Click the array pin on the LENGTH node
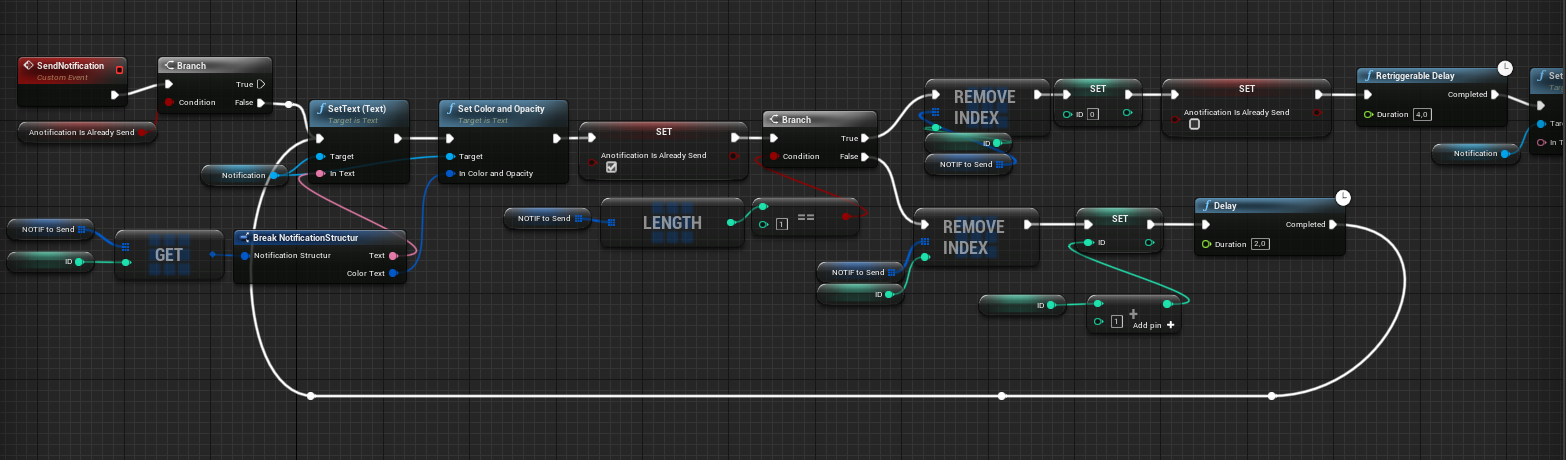Viewport: 1566px width, 460px height. [x=611, y=222]
